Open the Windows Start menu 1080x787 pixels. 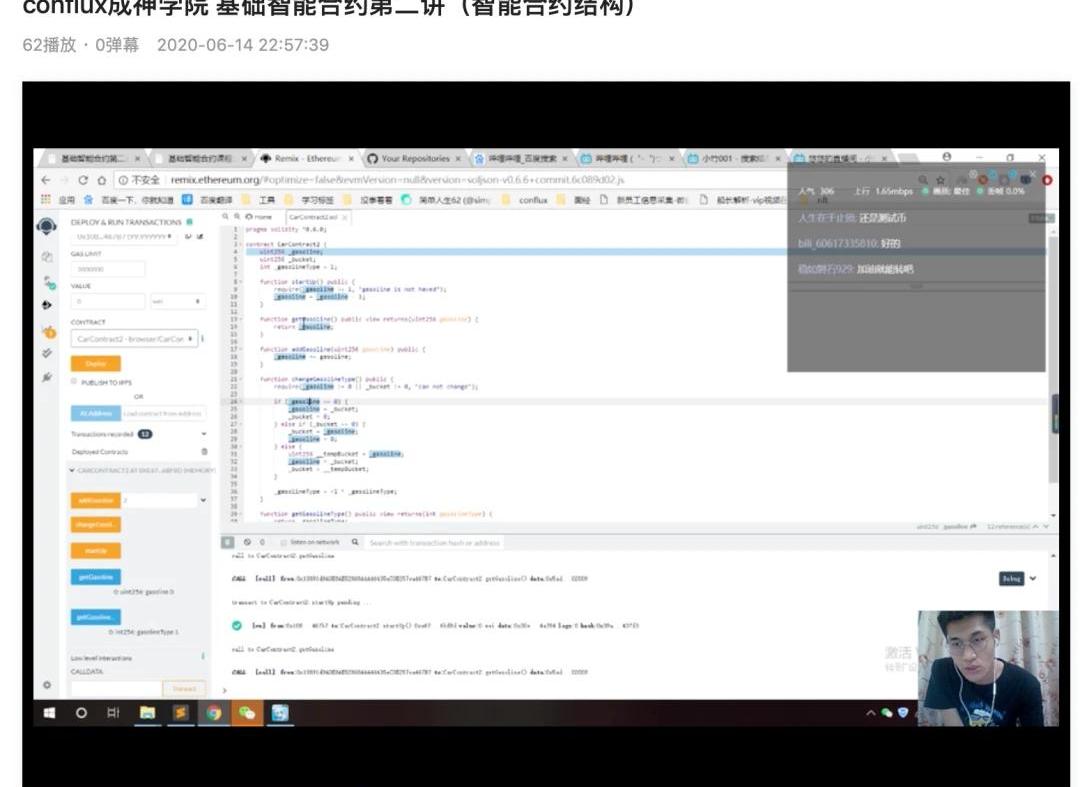pyautogui.click(x=48, y=713)
